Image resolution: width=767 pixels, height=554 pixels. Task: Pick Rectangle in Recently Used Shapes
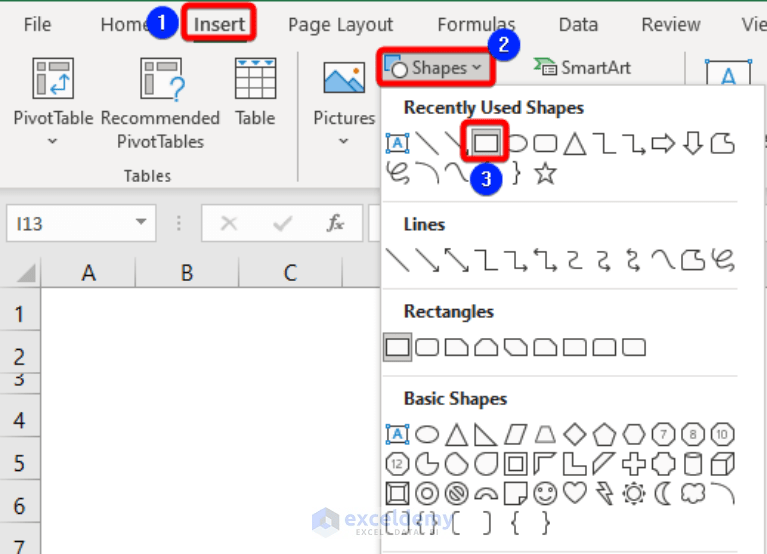[x=486, y=144]
